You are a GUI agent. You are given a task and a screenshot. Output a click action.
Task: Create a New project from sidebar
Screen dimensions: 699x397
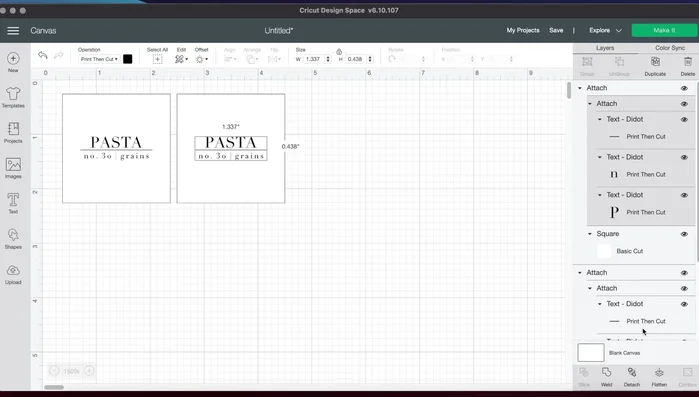(x=13, y=62)
